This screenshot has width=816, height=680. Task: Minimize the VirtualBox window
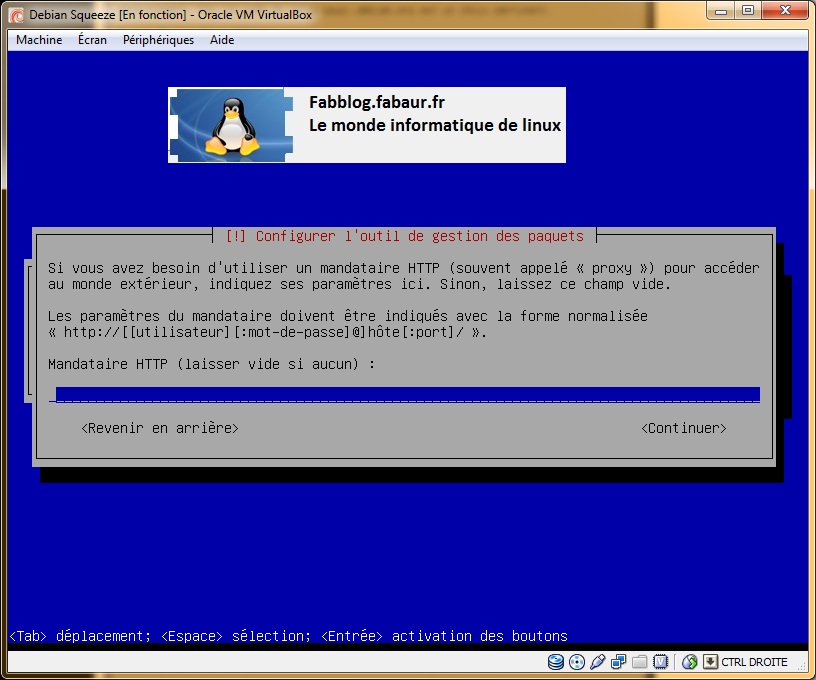point(721,11)
